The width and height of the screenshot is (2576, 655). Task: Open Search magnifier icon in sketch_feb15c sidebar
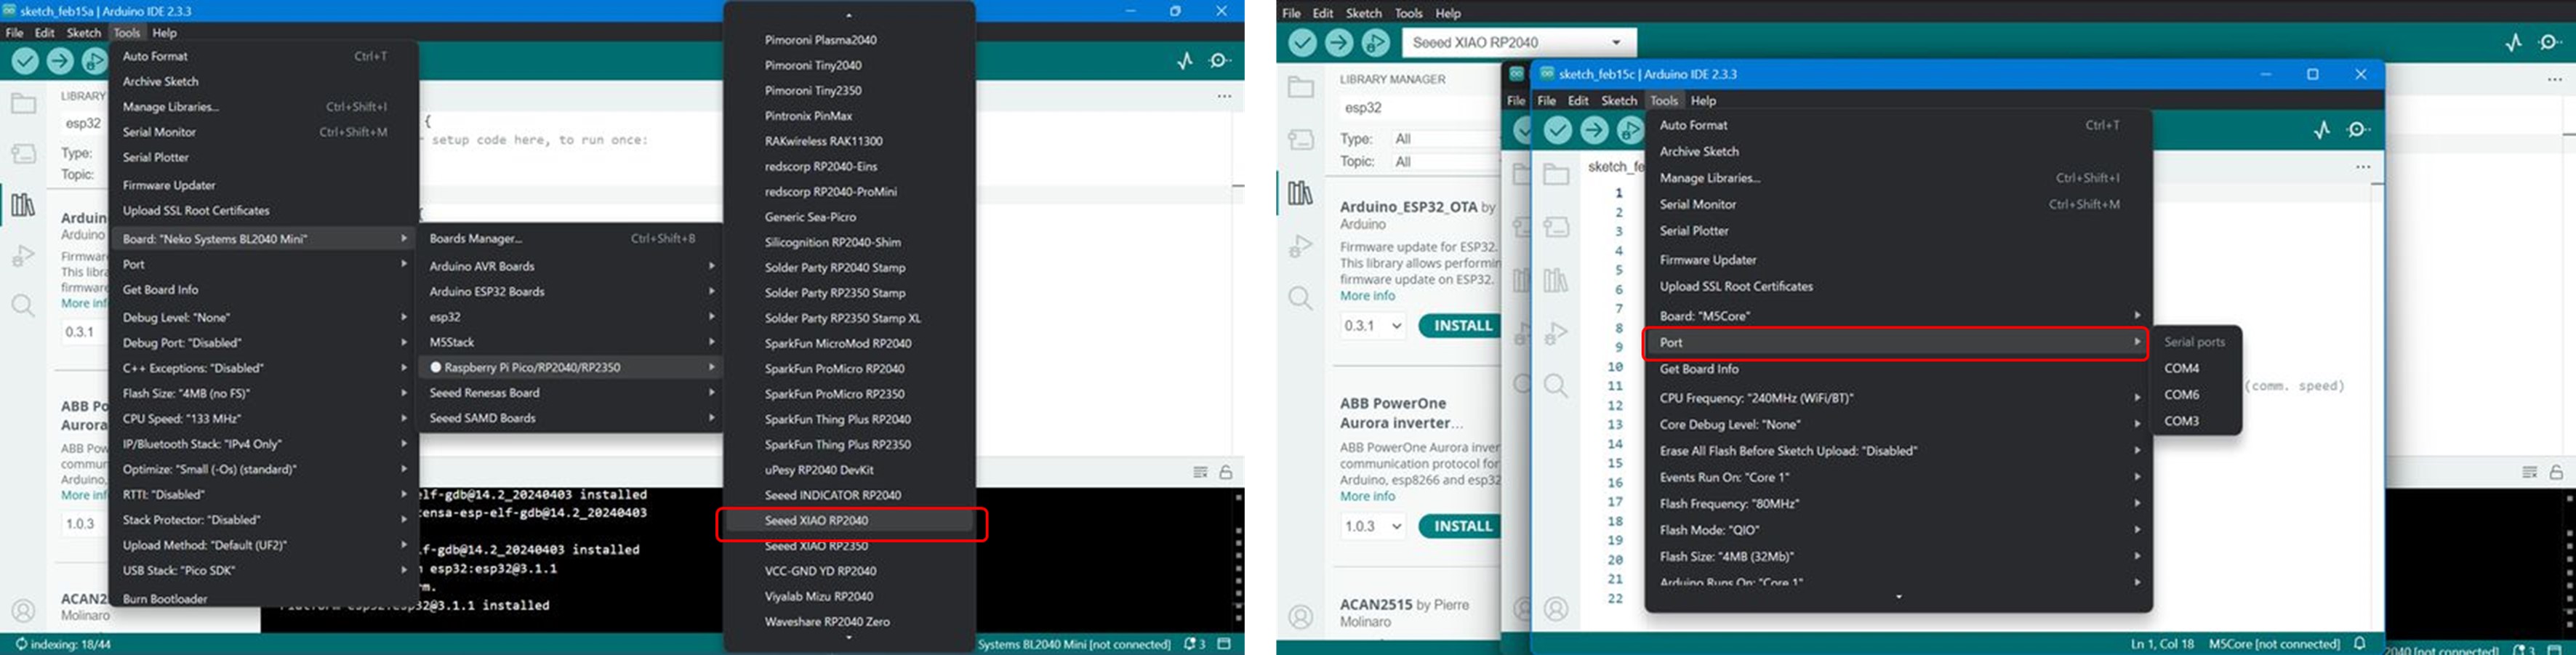[1556, 385]
